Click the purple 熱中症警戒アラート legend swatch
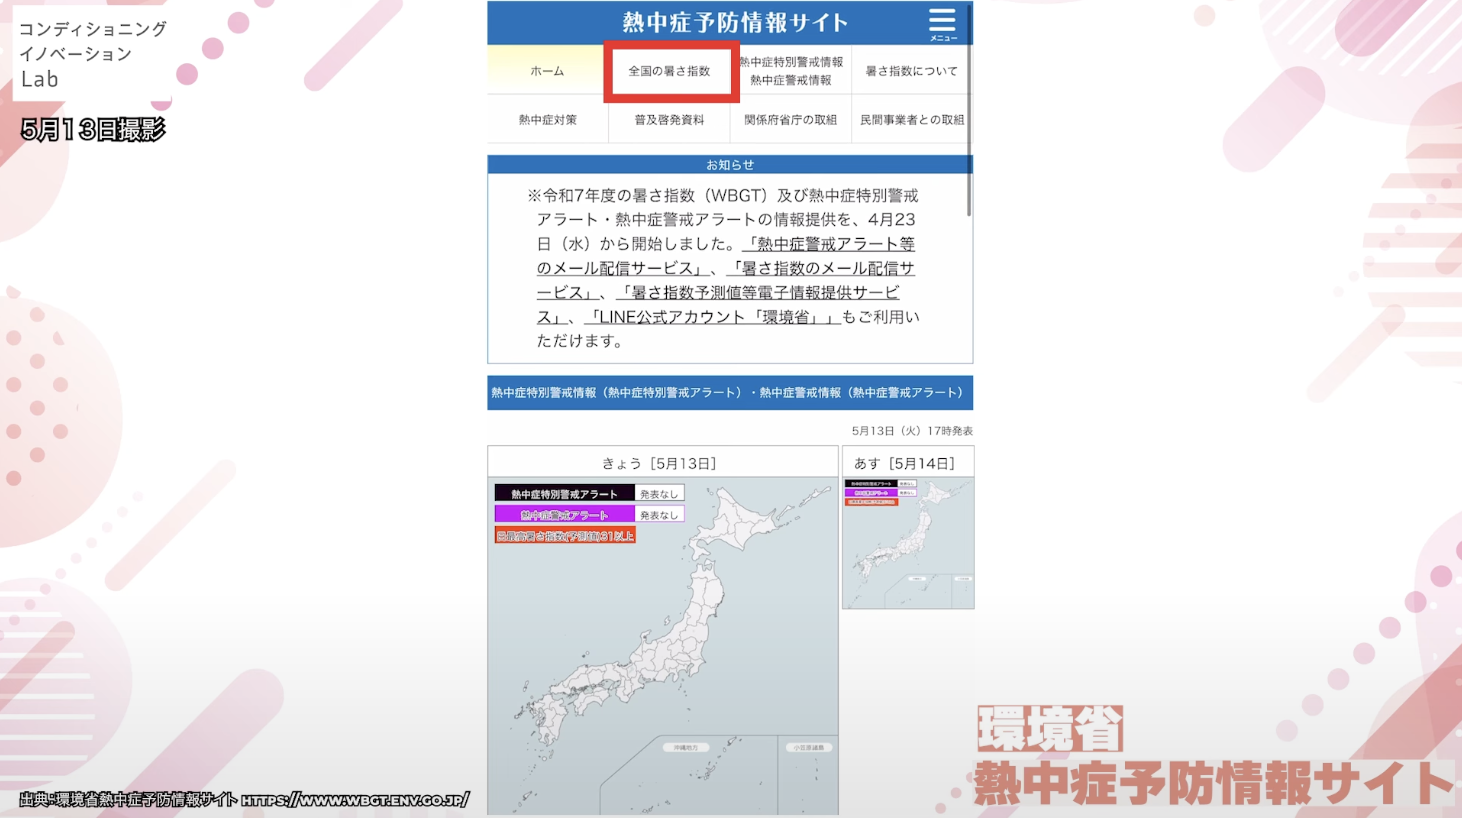Image resolution: width=1462 pixels, height=818 pixels. click(x=564, y=515)
